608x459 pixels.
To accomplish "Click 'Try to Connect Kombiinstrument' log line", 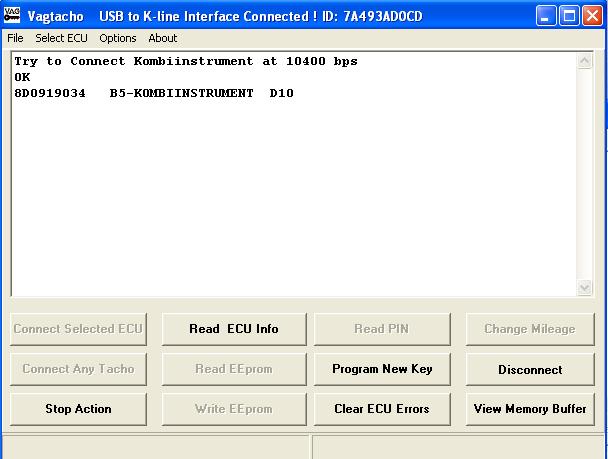I will [x=186, y=61].
